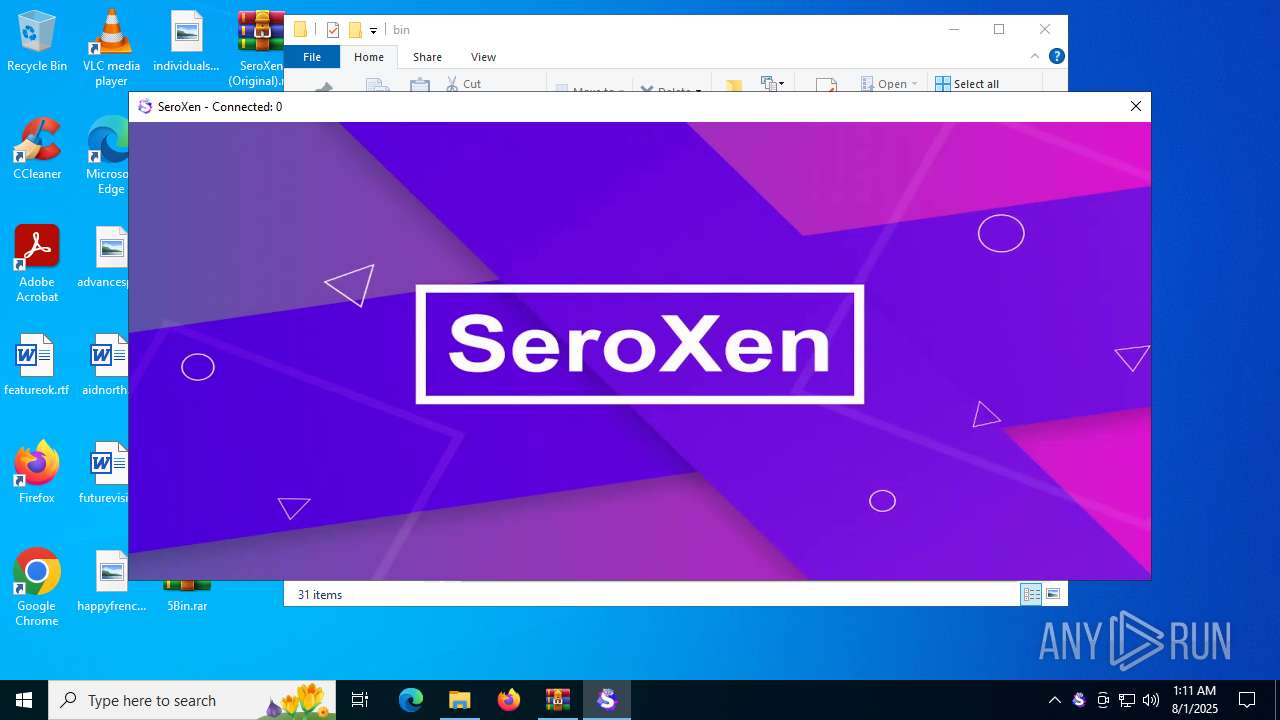
Task: Select 5Bin.rar archive on desktop
Action: [187, 597]
